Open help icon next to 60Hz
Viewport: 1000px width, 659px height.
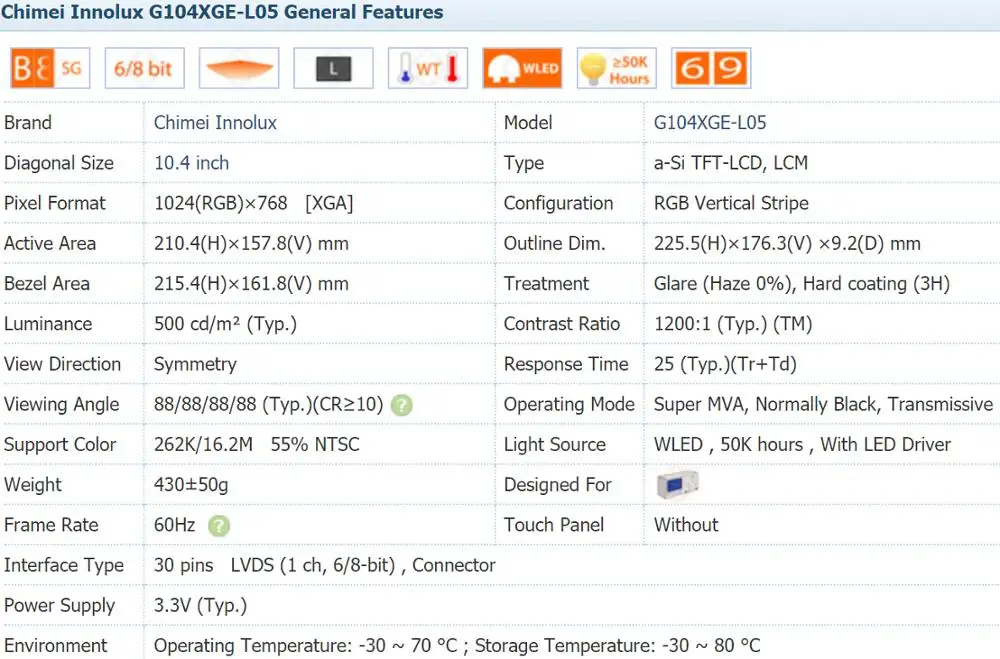pos(219,526)
